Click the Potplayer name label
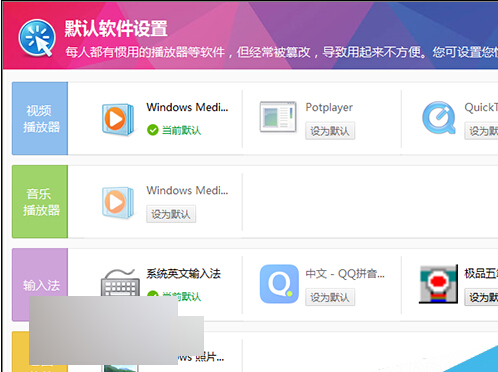 [x=329, y=108]
